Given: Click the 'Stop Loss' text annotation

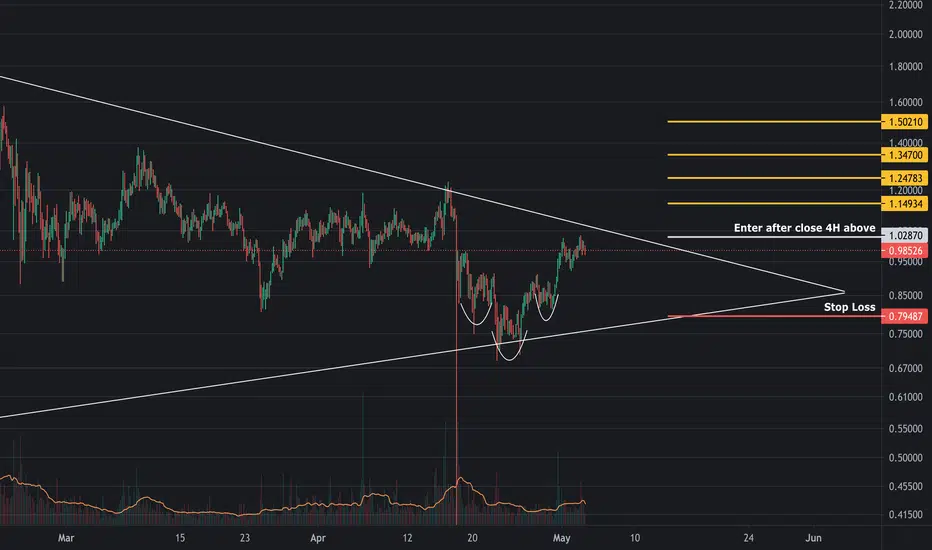Looking at the screenshot, I should click(x=849, y=307).
